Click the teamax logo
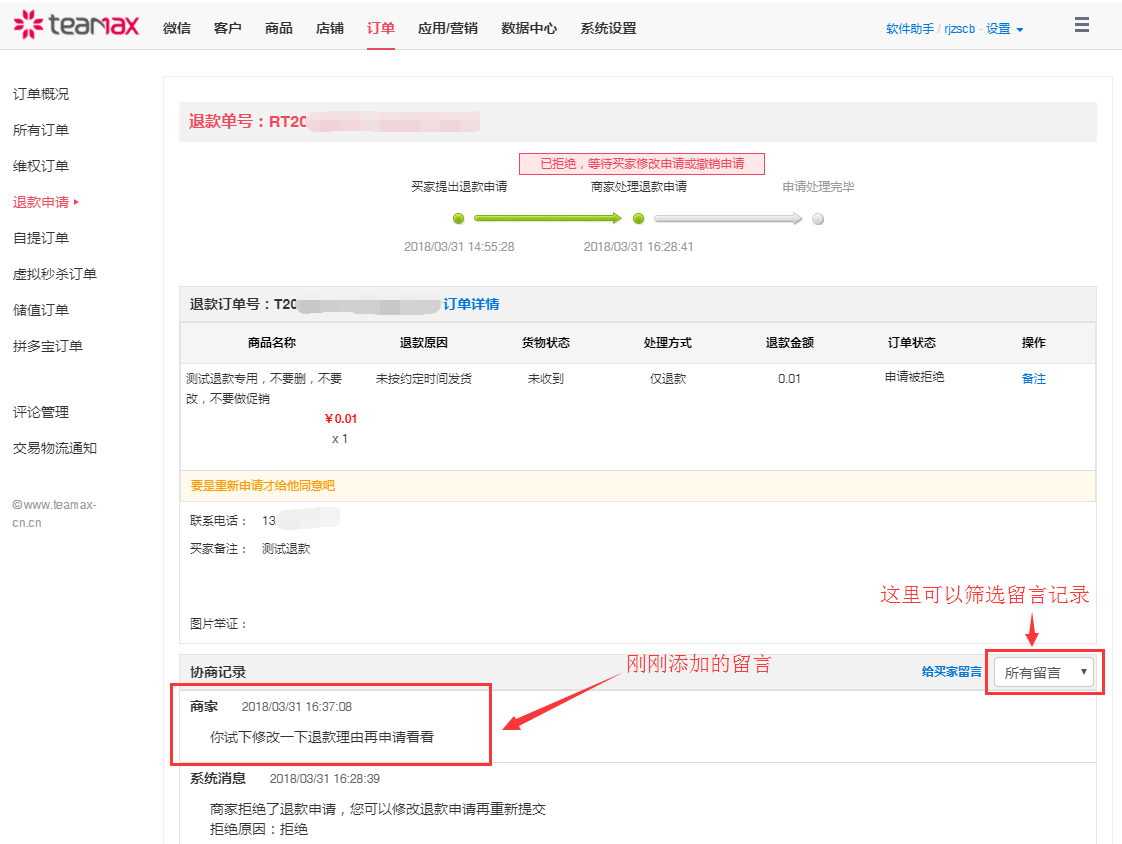 tap(77, 26)
